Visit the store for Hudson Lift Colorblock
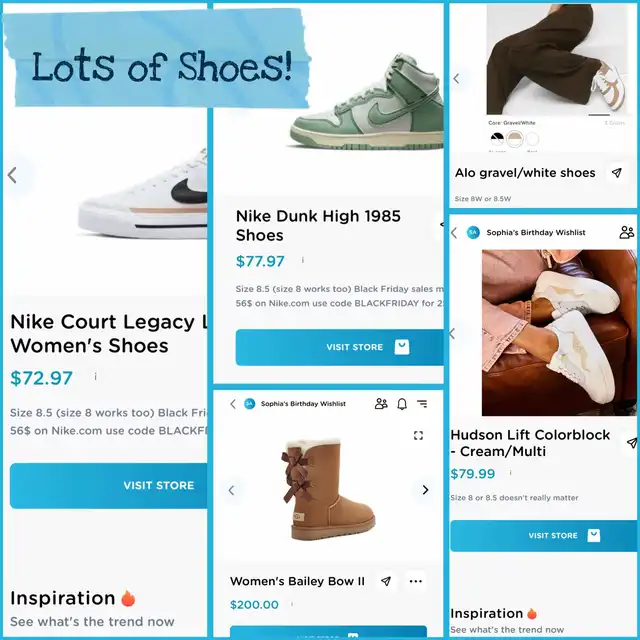The image size is (640, 640). (x=544, y=536)
